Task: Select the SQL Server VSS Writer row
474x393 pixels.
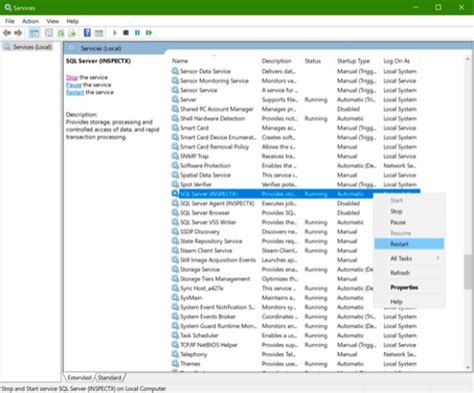Action: [x=272, y=222]
